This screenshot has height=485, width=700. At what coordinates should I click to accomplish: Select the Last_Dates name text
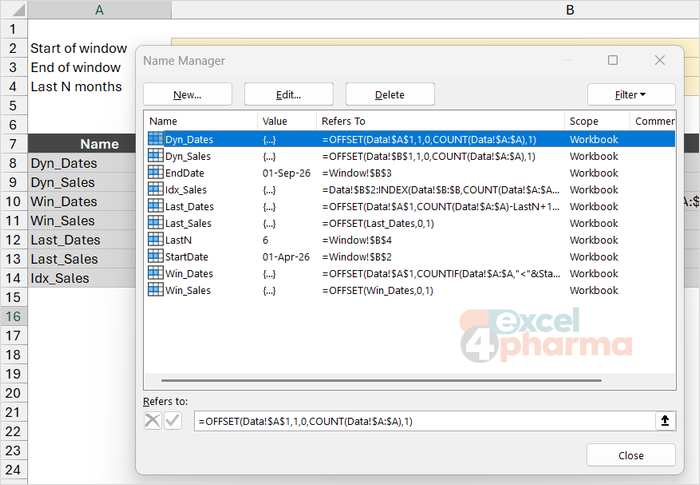tap(189, 206)
